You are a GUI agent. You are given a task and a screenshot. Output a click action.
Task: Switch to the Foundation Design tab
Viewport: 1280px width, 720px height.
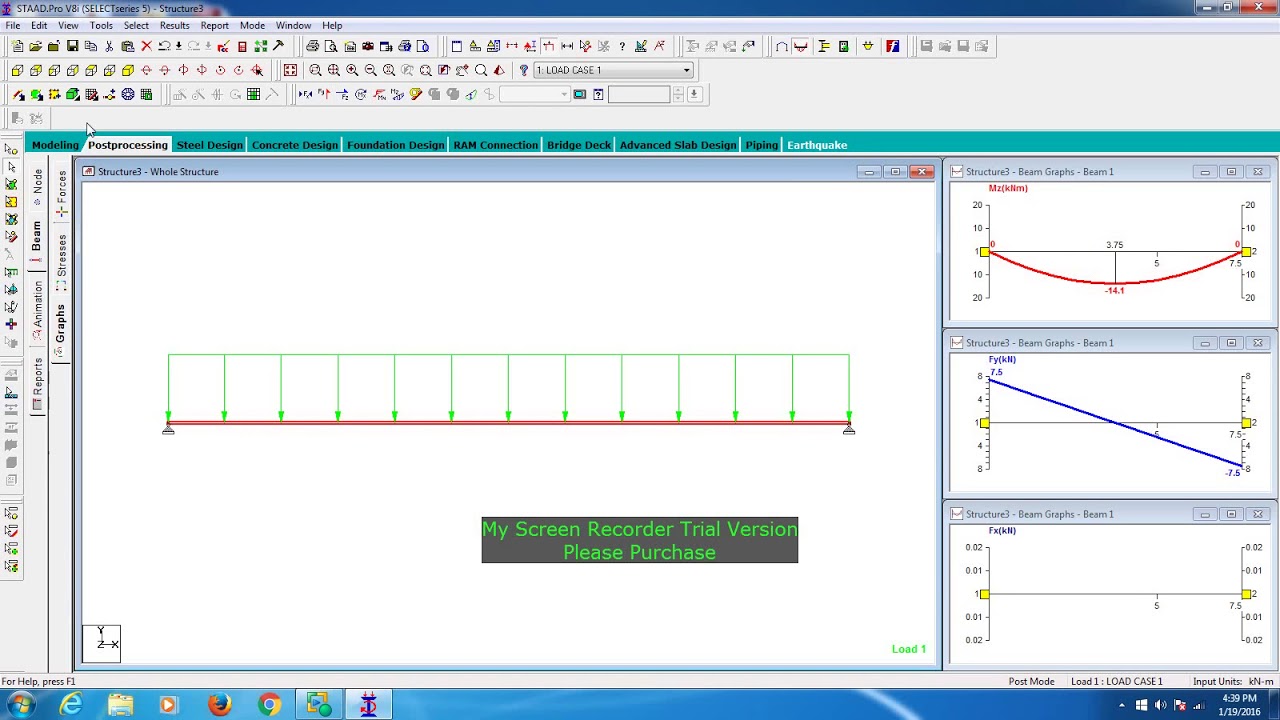pyautogui.click(x=395, y=145)
